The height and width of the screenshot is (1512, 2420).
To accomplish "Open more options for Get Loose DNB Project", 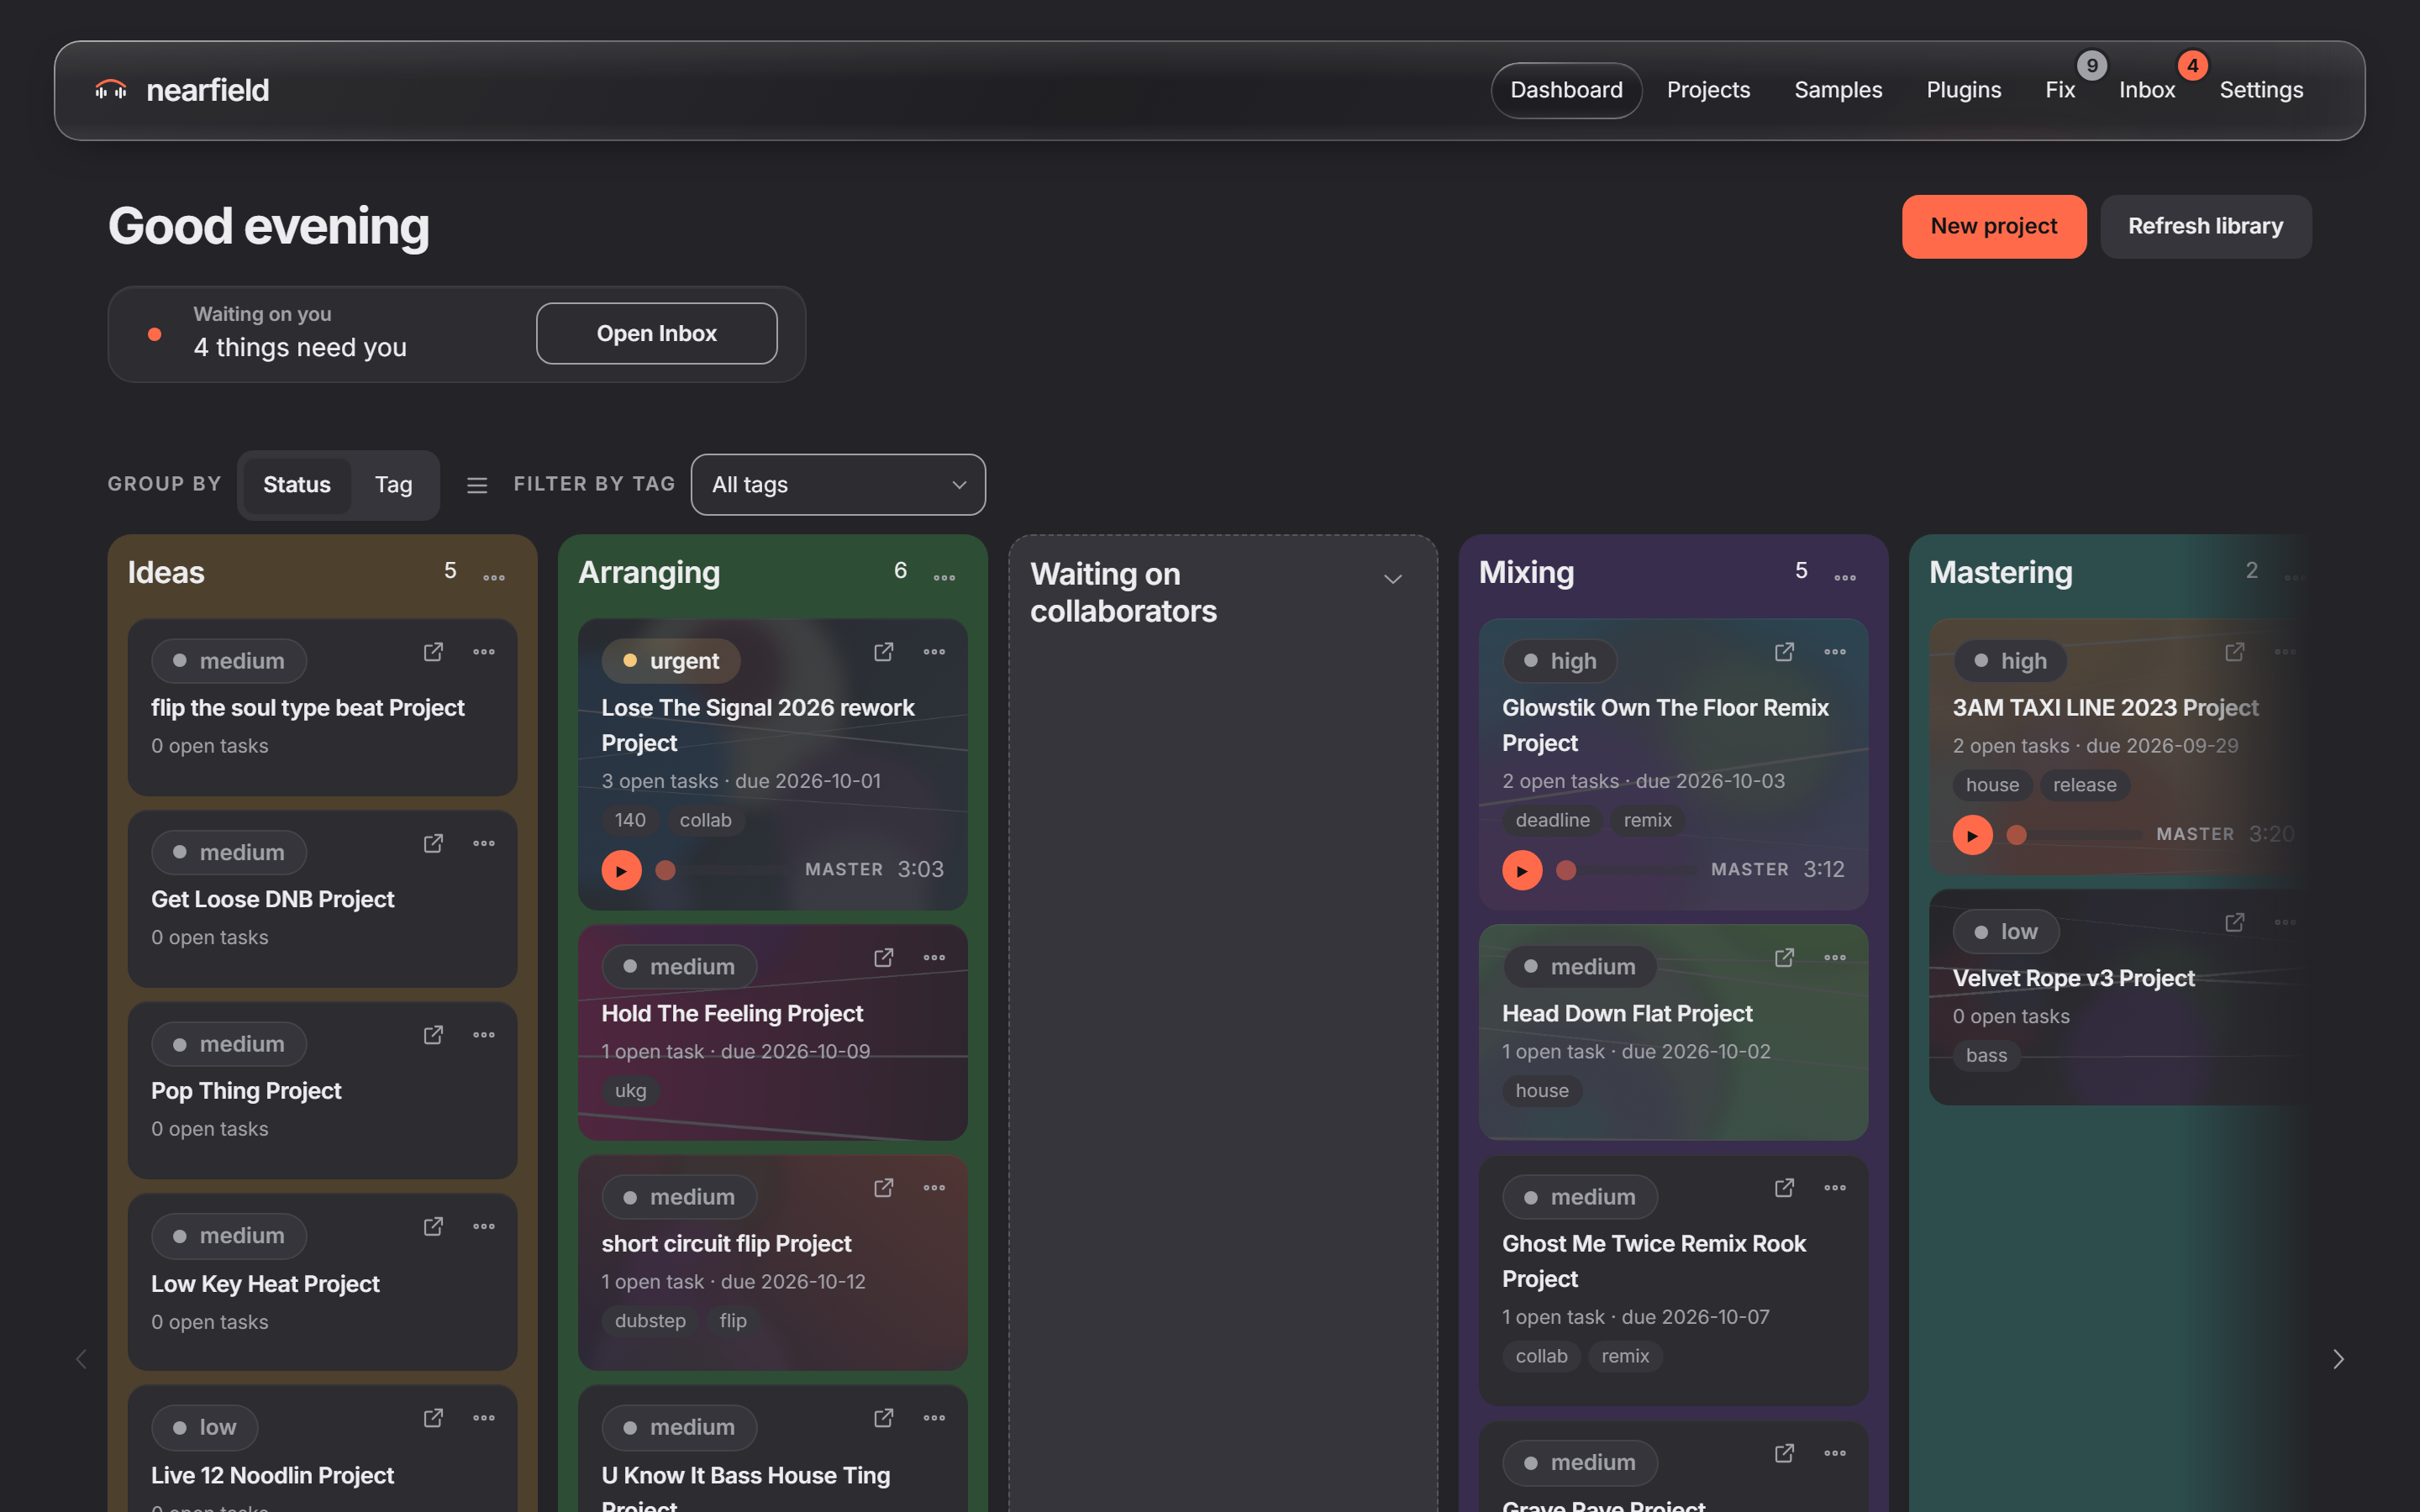I will [x=484, y=843].
